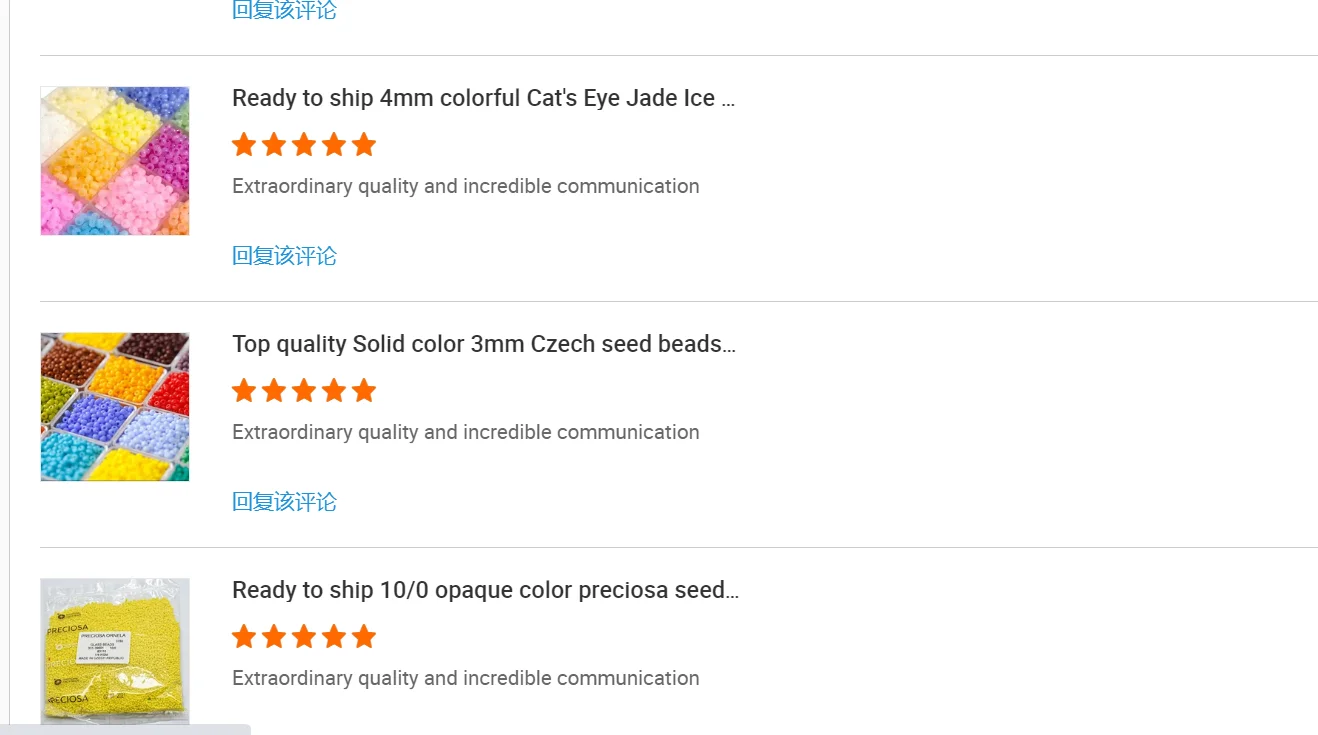Open the colorful Cat's Eye Jade beads thumbnail
Screen dimensions: 1318x735
(115, 161)
